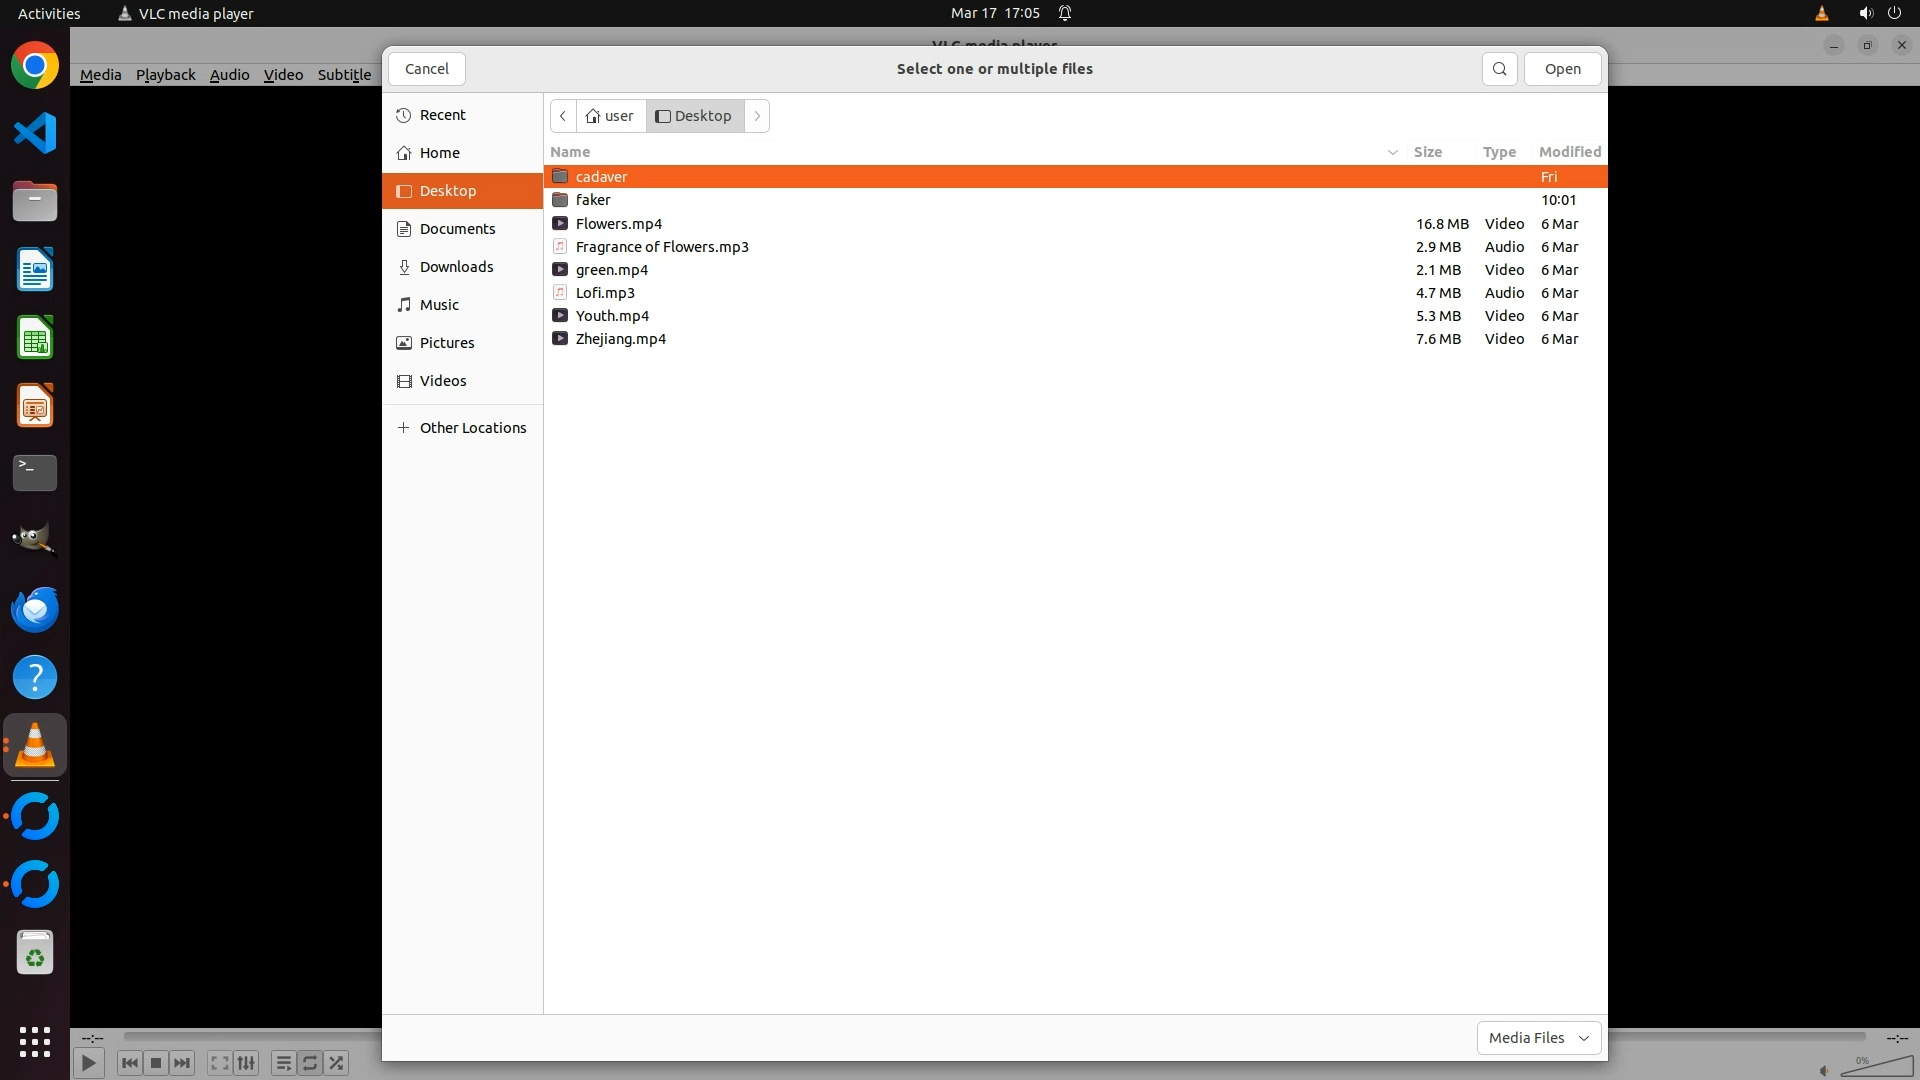Click the Open button

pyautogui.click(x=1562, y=69)
